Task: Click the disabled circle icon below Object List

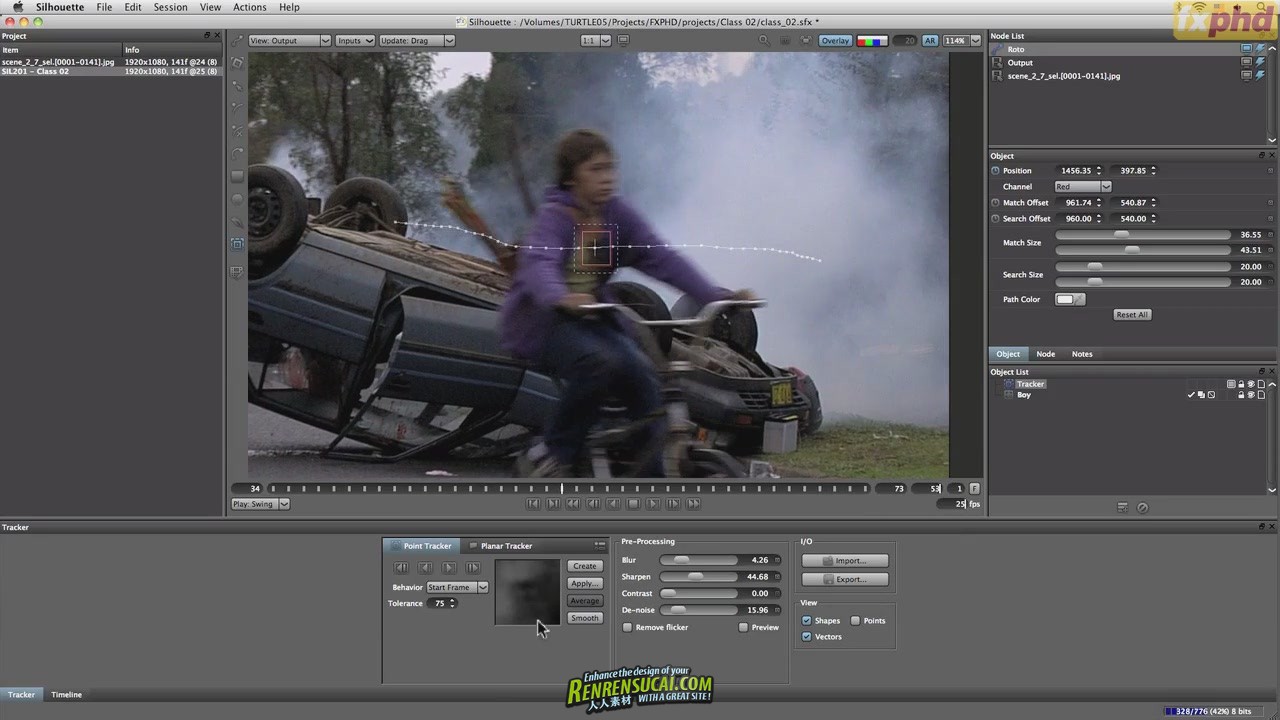Action: click(x=1143, y=508)
